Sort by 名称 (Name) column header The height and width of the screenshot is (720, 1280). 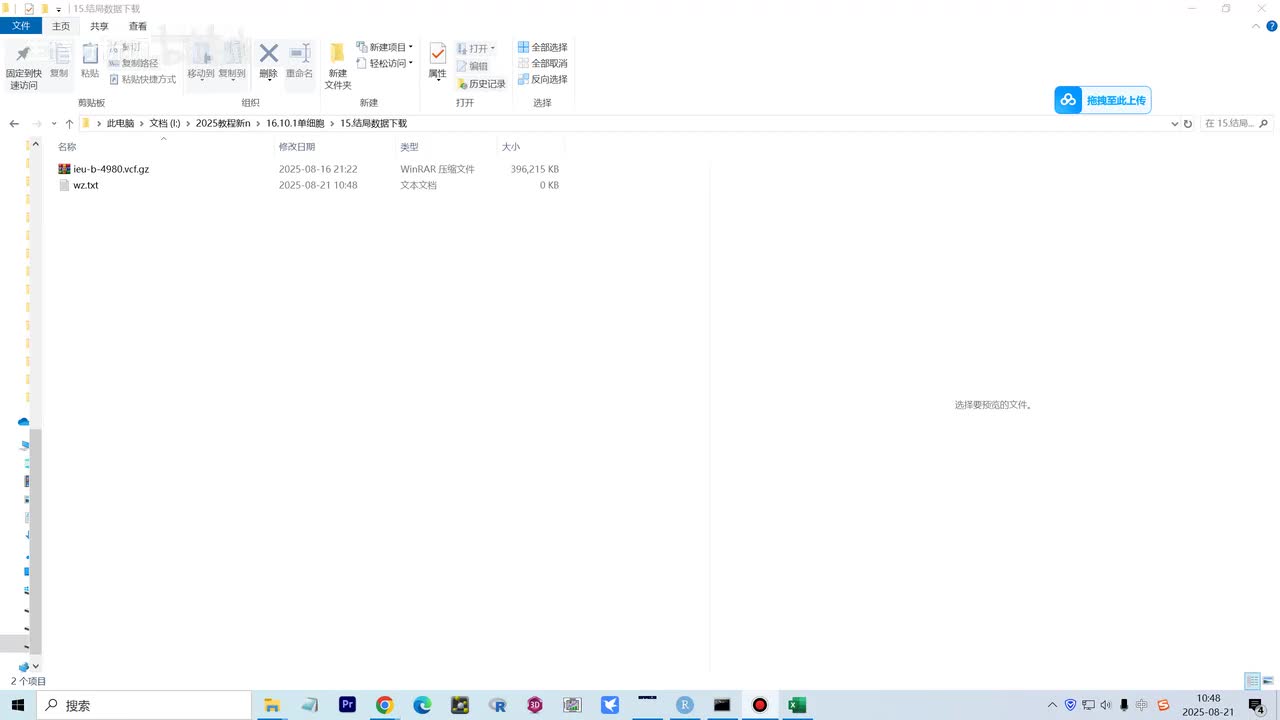tap(67, 147)
